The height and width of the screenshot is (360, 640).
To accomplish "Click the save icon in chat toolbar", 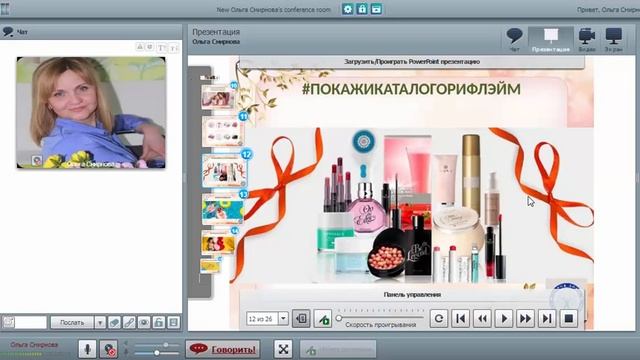I will (173, 322).
